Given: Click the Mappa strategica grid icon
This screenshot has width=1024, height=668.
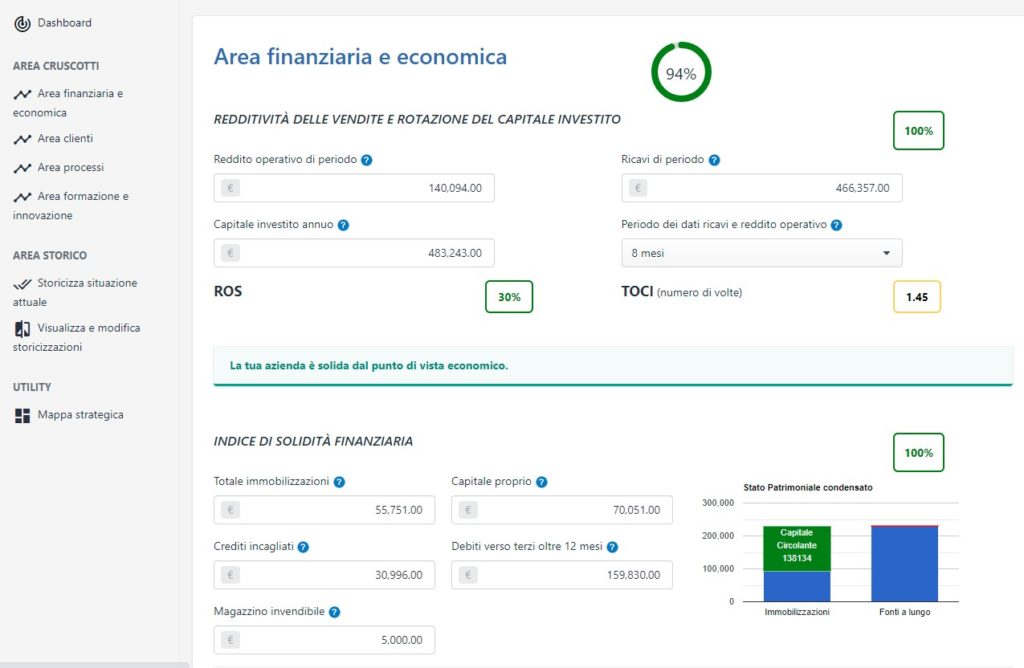Looking at the screenshot, I should 22,415.
